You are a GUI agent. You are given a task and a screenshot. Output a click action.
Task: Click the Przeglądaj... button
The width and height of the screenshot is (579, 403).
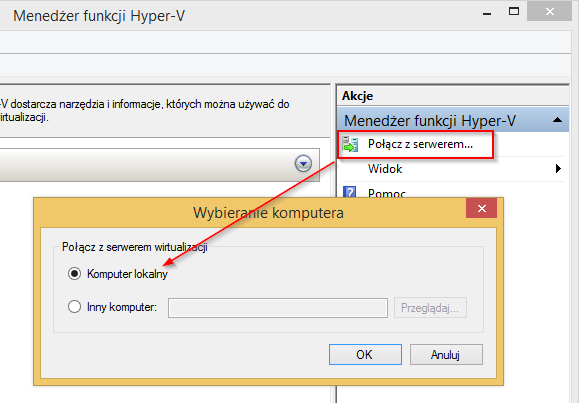[x=430, y=308]
